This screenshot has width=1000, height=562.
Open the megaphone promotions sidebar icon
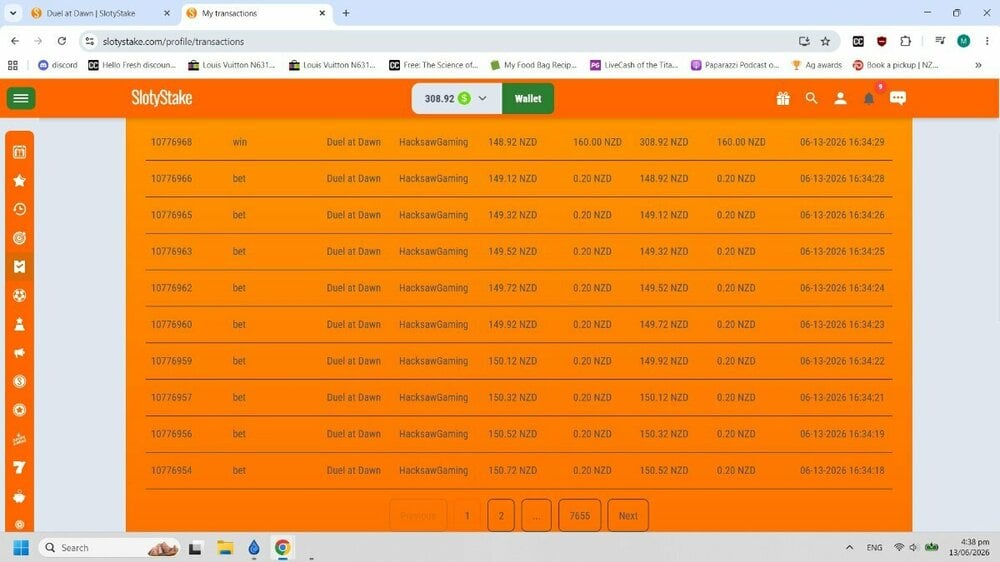click(20, 353)
